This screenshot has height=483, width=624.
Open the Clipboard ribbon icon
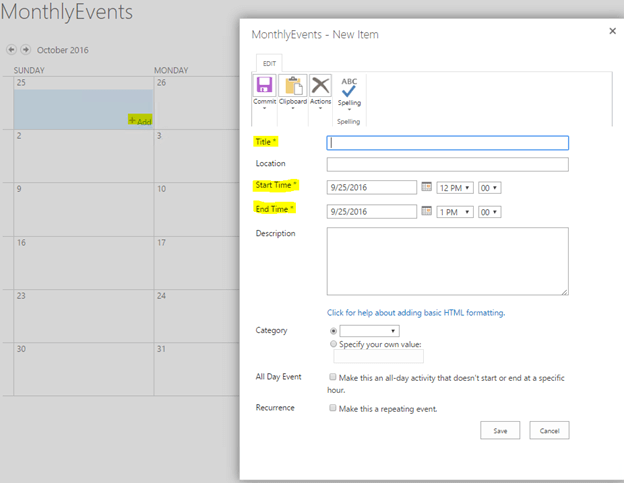[293, 85]
